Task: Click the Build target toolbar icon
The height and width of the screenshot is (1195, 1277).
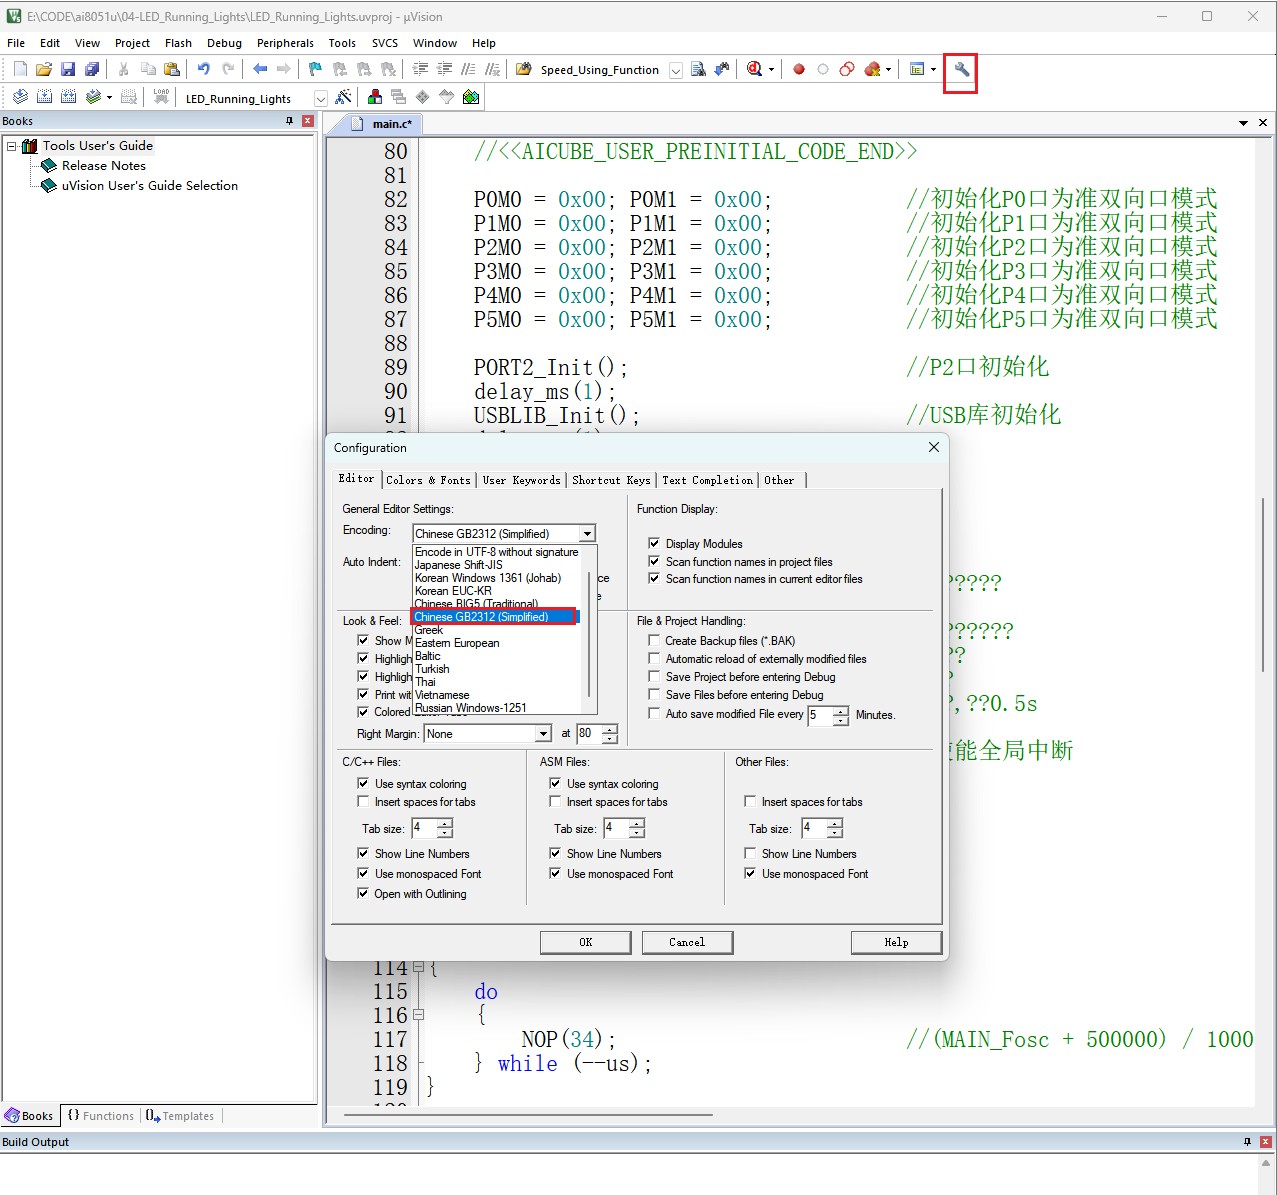Action: coord(44,97)
